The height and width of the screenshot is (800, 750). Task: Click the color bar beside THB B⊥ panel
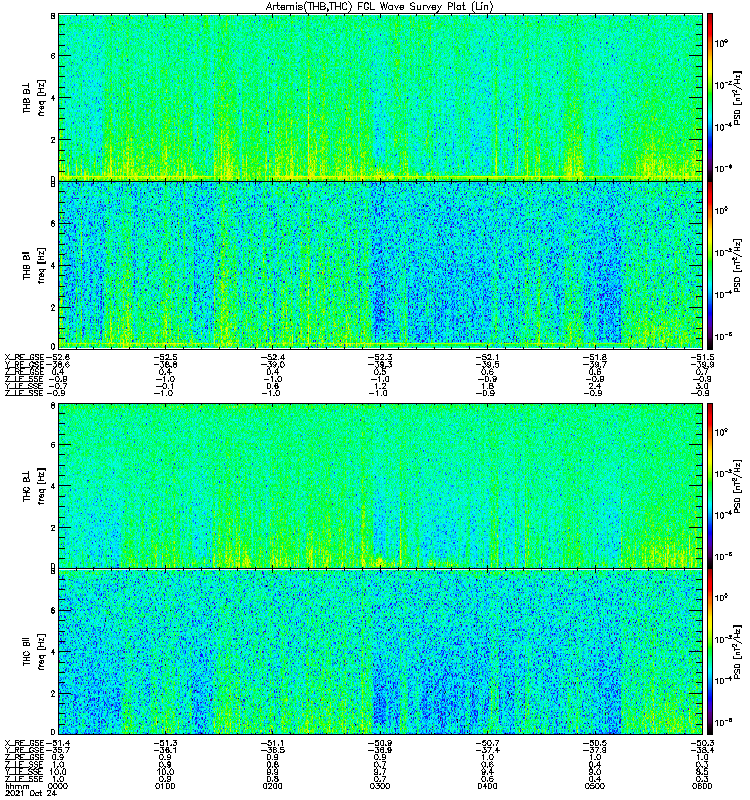click(710, 97)
